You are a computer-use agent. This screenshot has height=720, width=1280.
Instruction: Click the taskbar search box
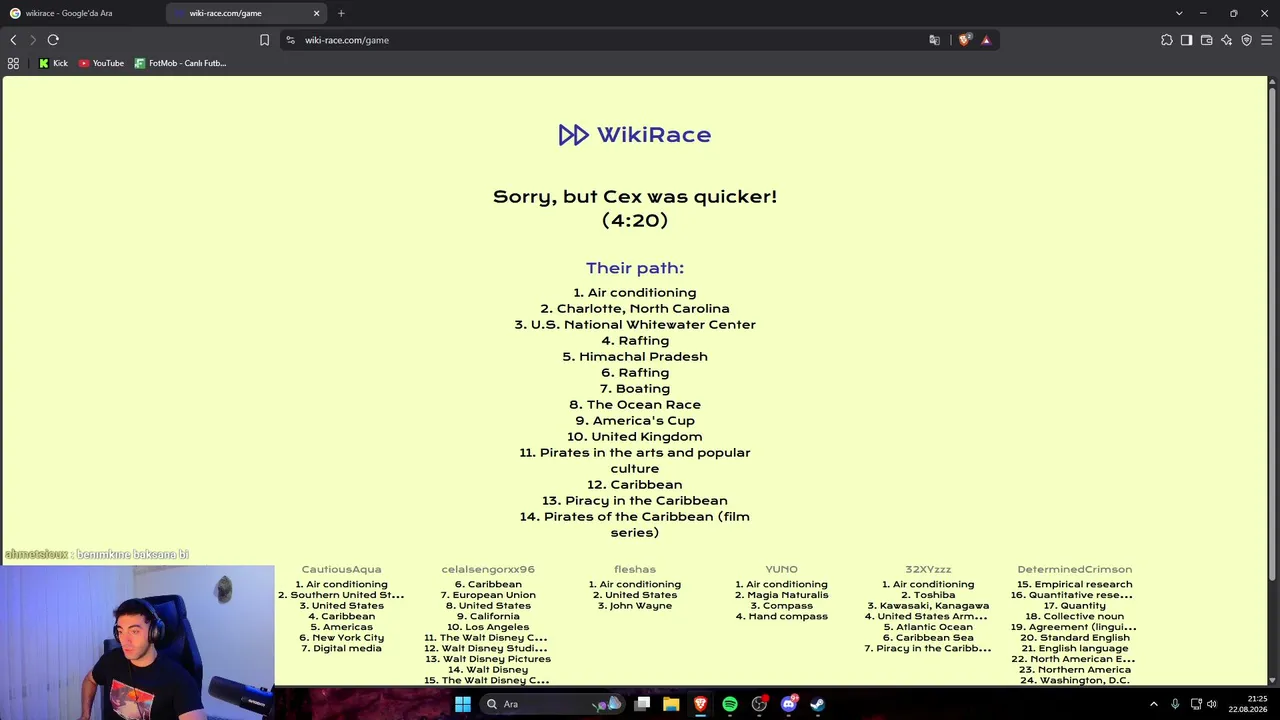[553, 704]
